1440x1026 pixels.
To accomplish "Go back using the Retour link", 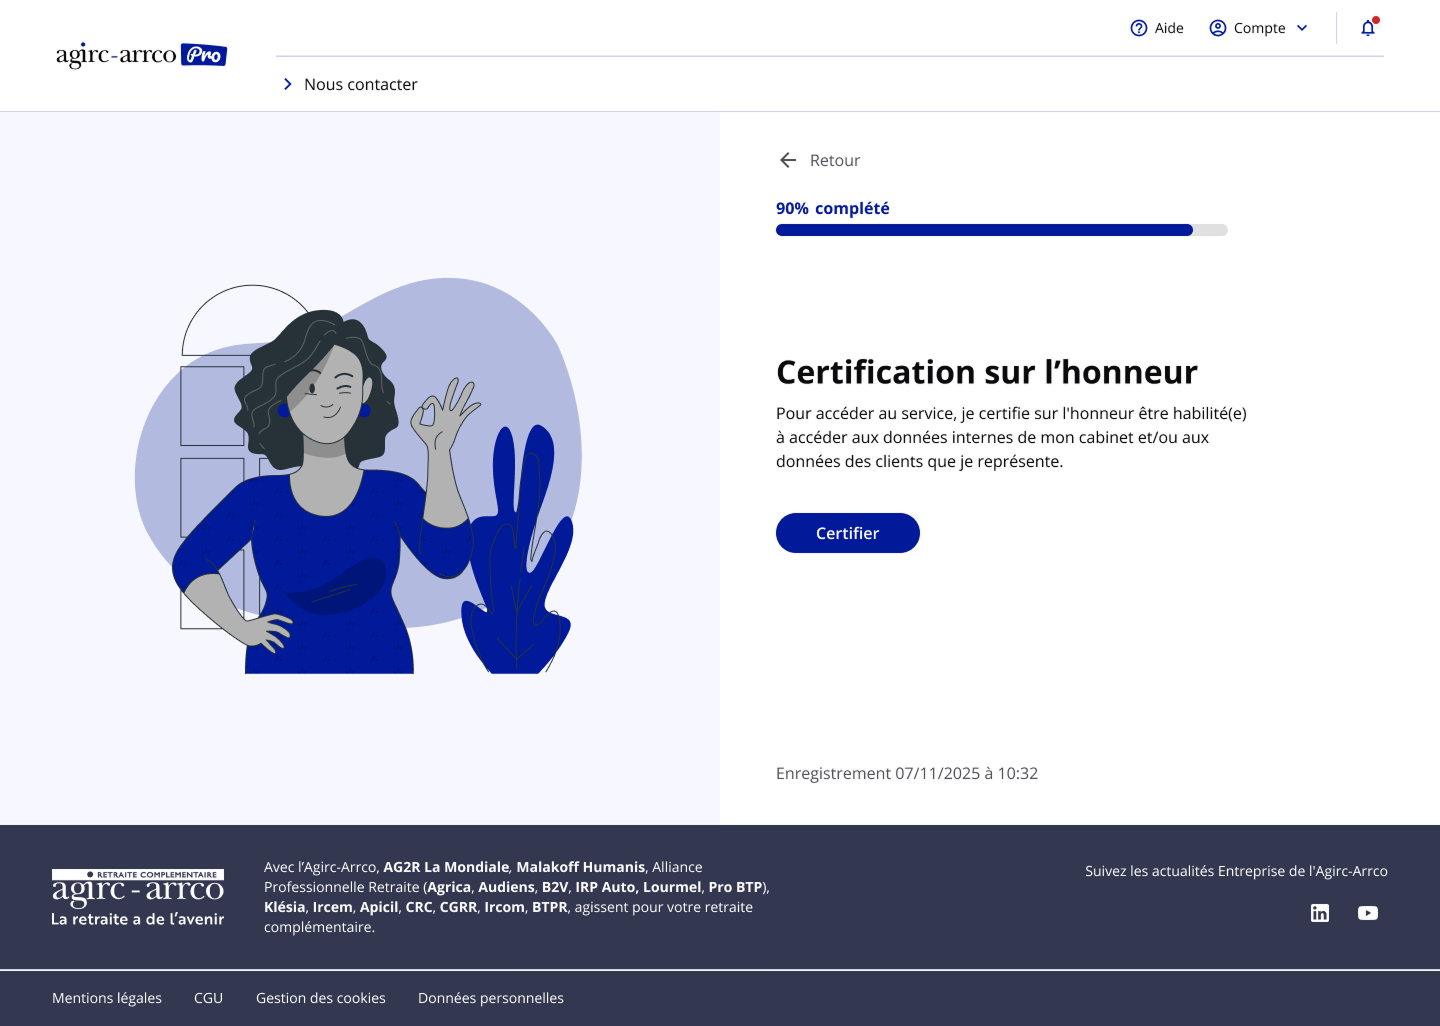I will (834, 160).
